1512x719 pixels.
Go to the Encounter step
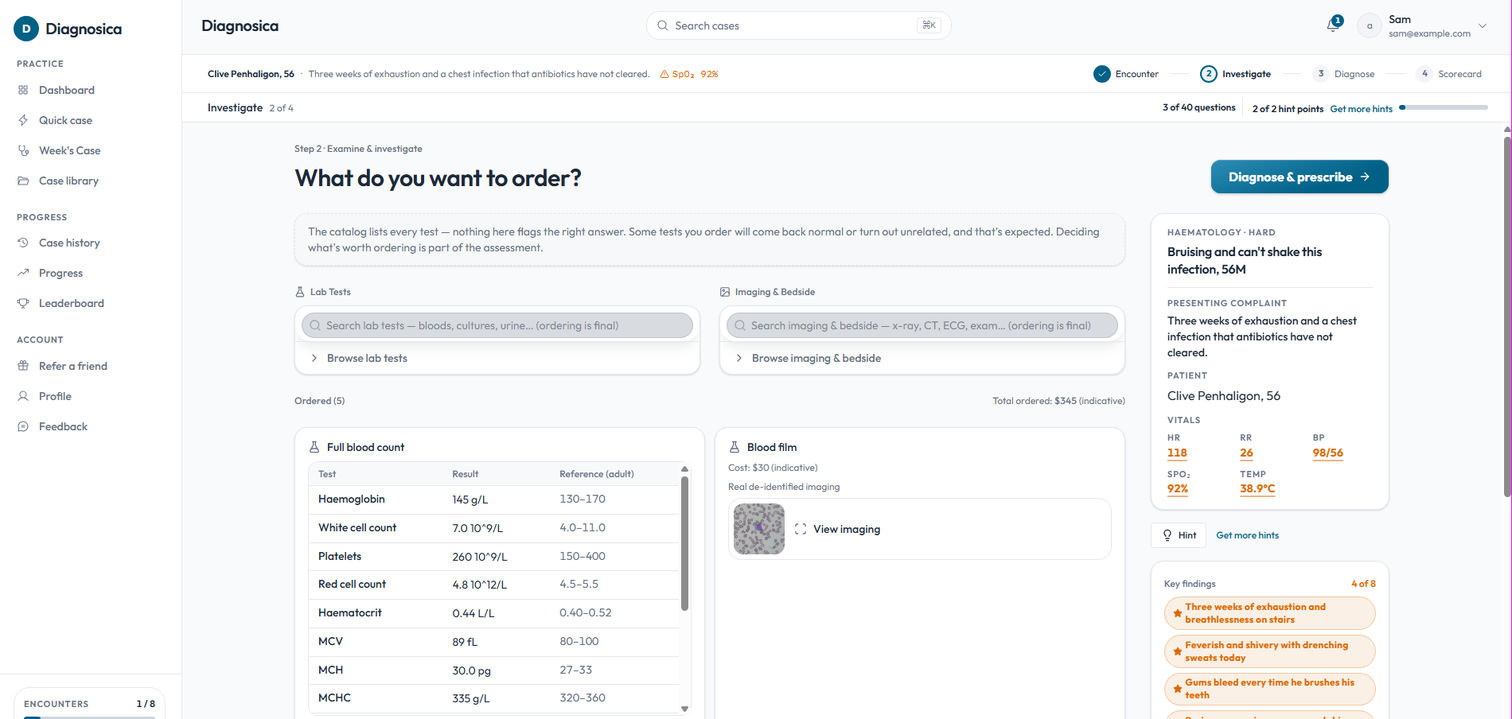(1126, 74)
